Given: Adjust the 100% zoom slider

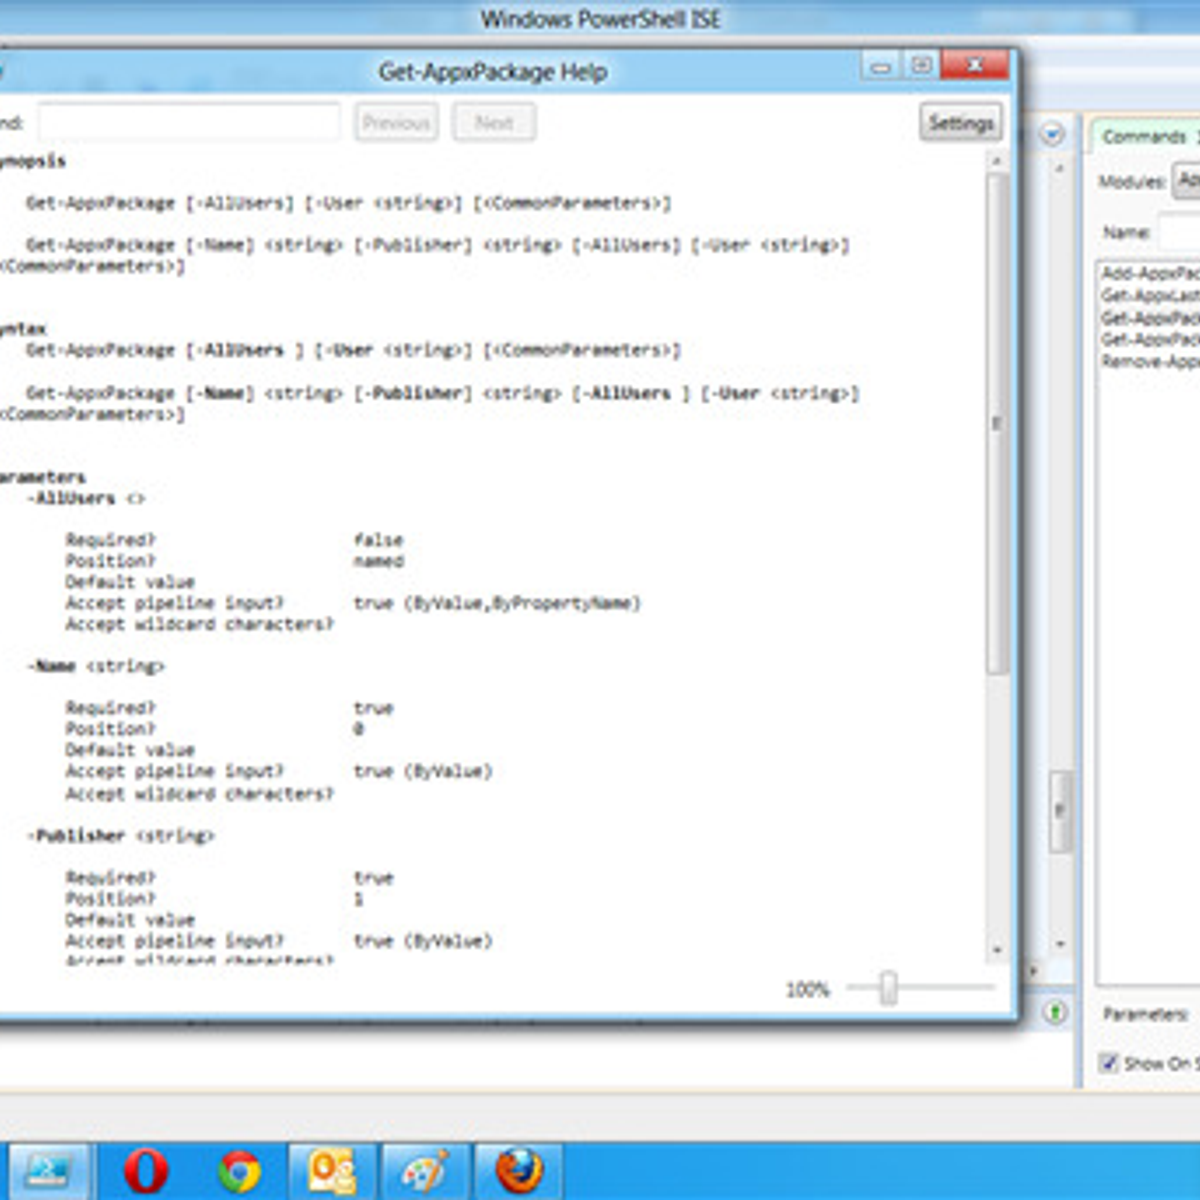Looking at the screenshot, I should pyautogui.click(x=889, y=990).
